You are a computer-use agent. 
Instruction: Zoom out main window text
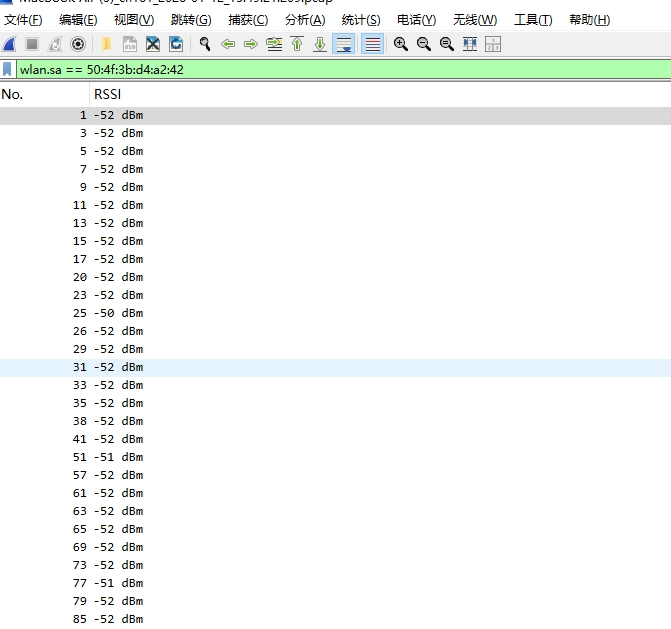(x=424, y=44)
